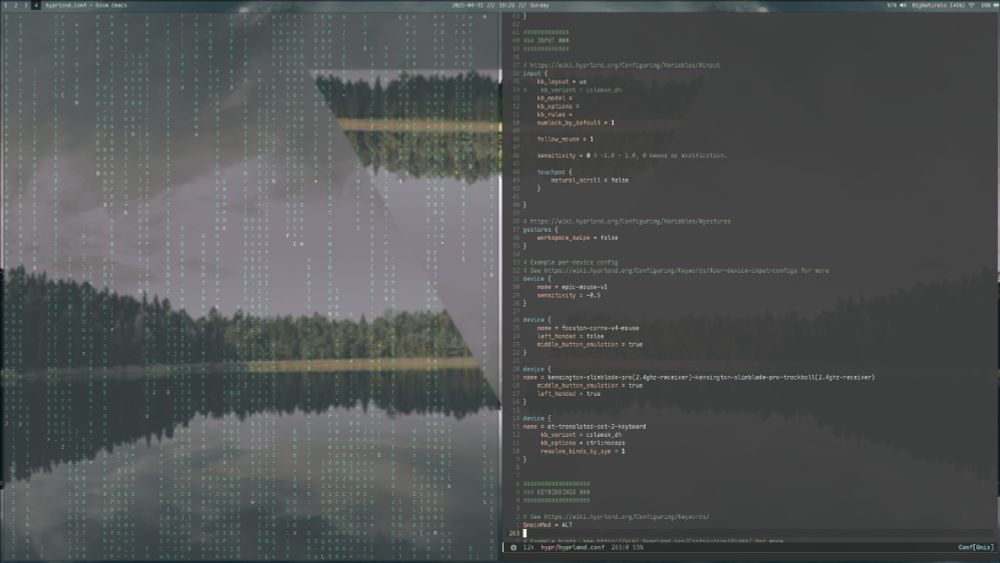Click the volume speaker icon in the top bar
Image resolution: width=1000 pixels, height=563 pixels.
(x=903, y=5)
